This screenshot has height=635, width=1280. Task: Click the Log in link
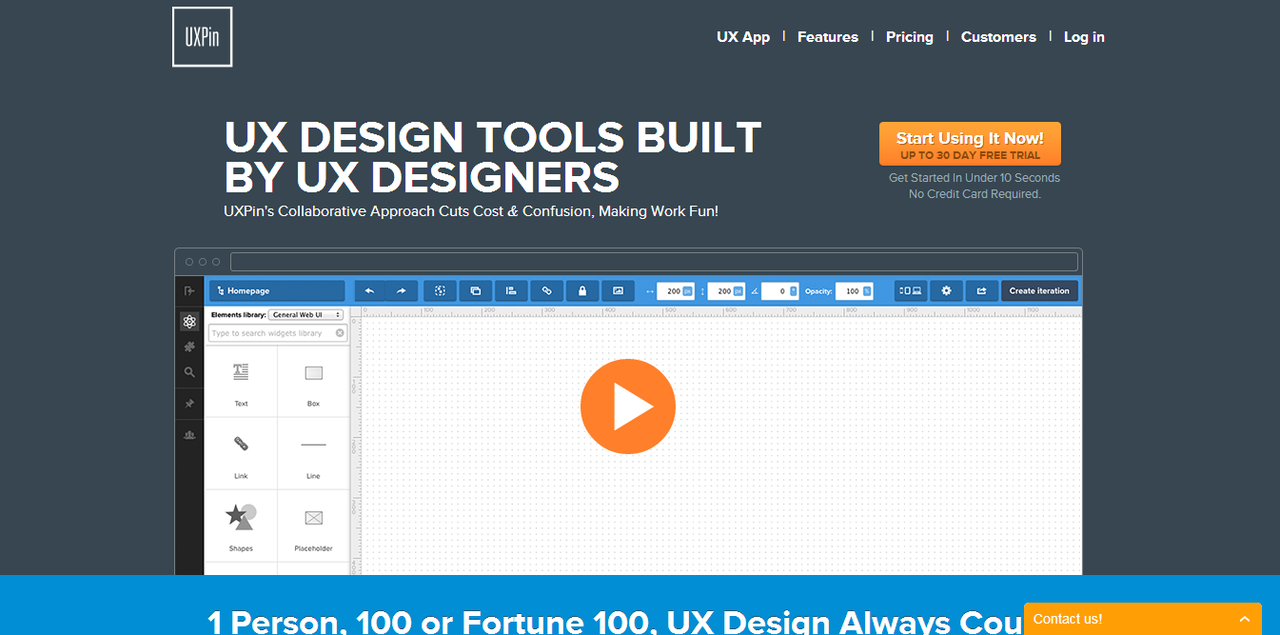(1084, 37)
